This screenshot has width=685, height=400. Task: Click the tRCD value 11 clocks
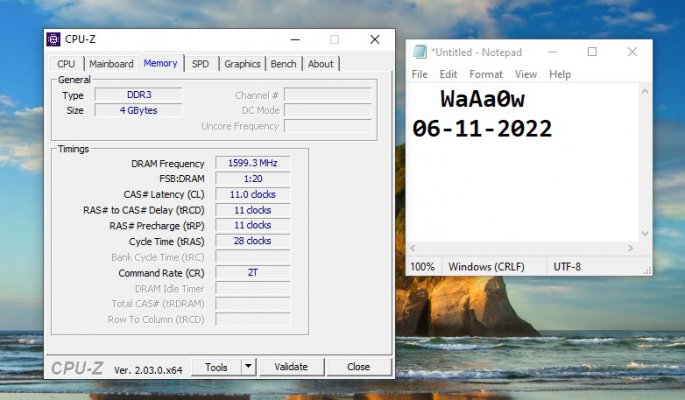253,210
